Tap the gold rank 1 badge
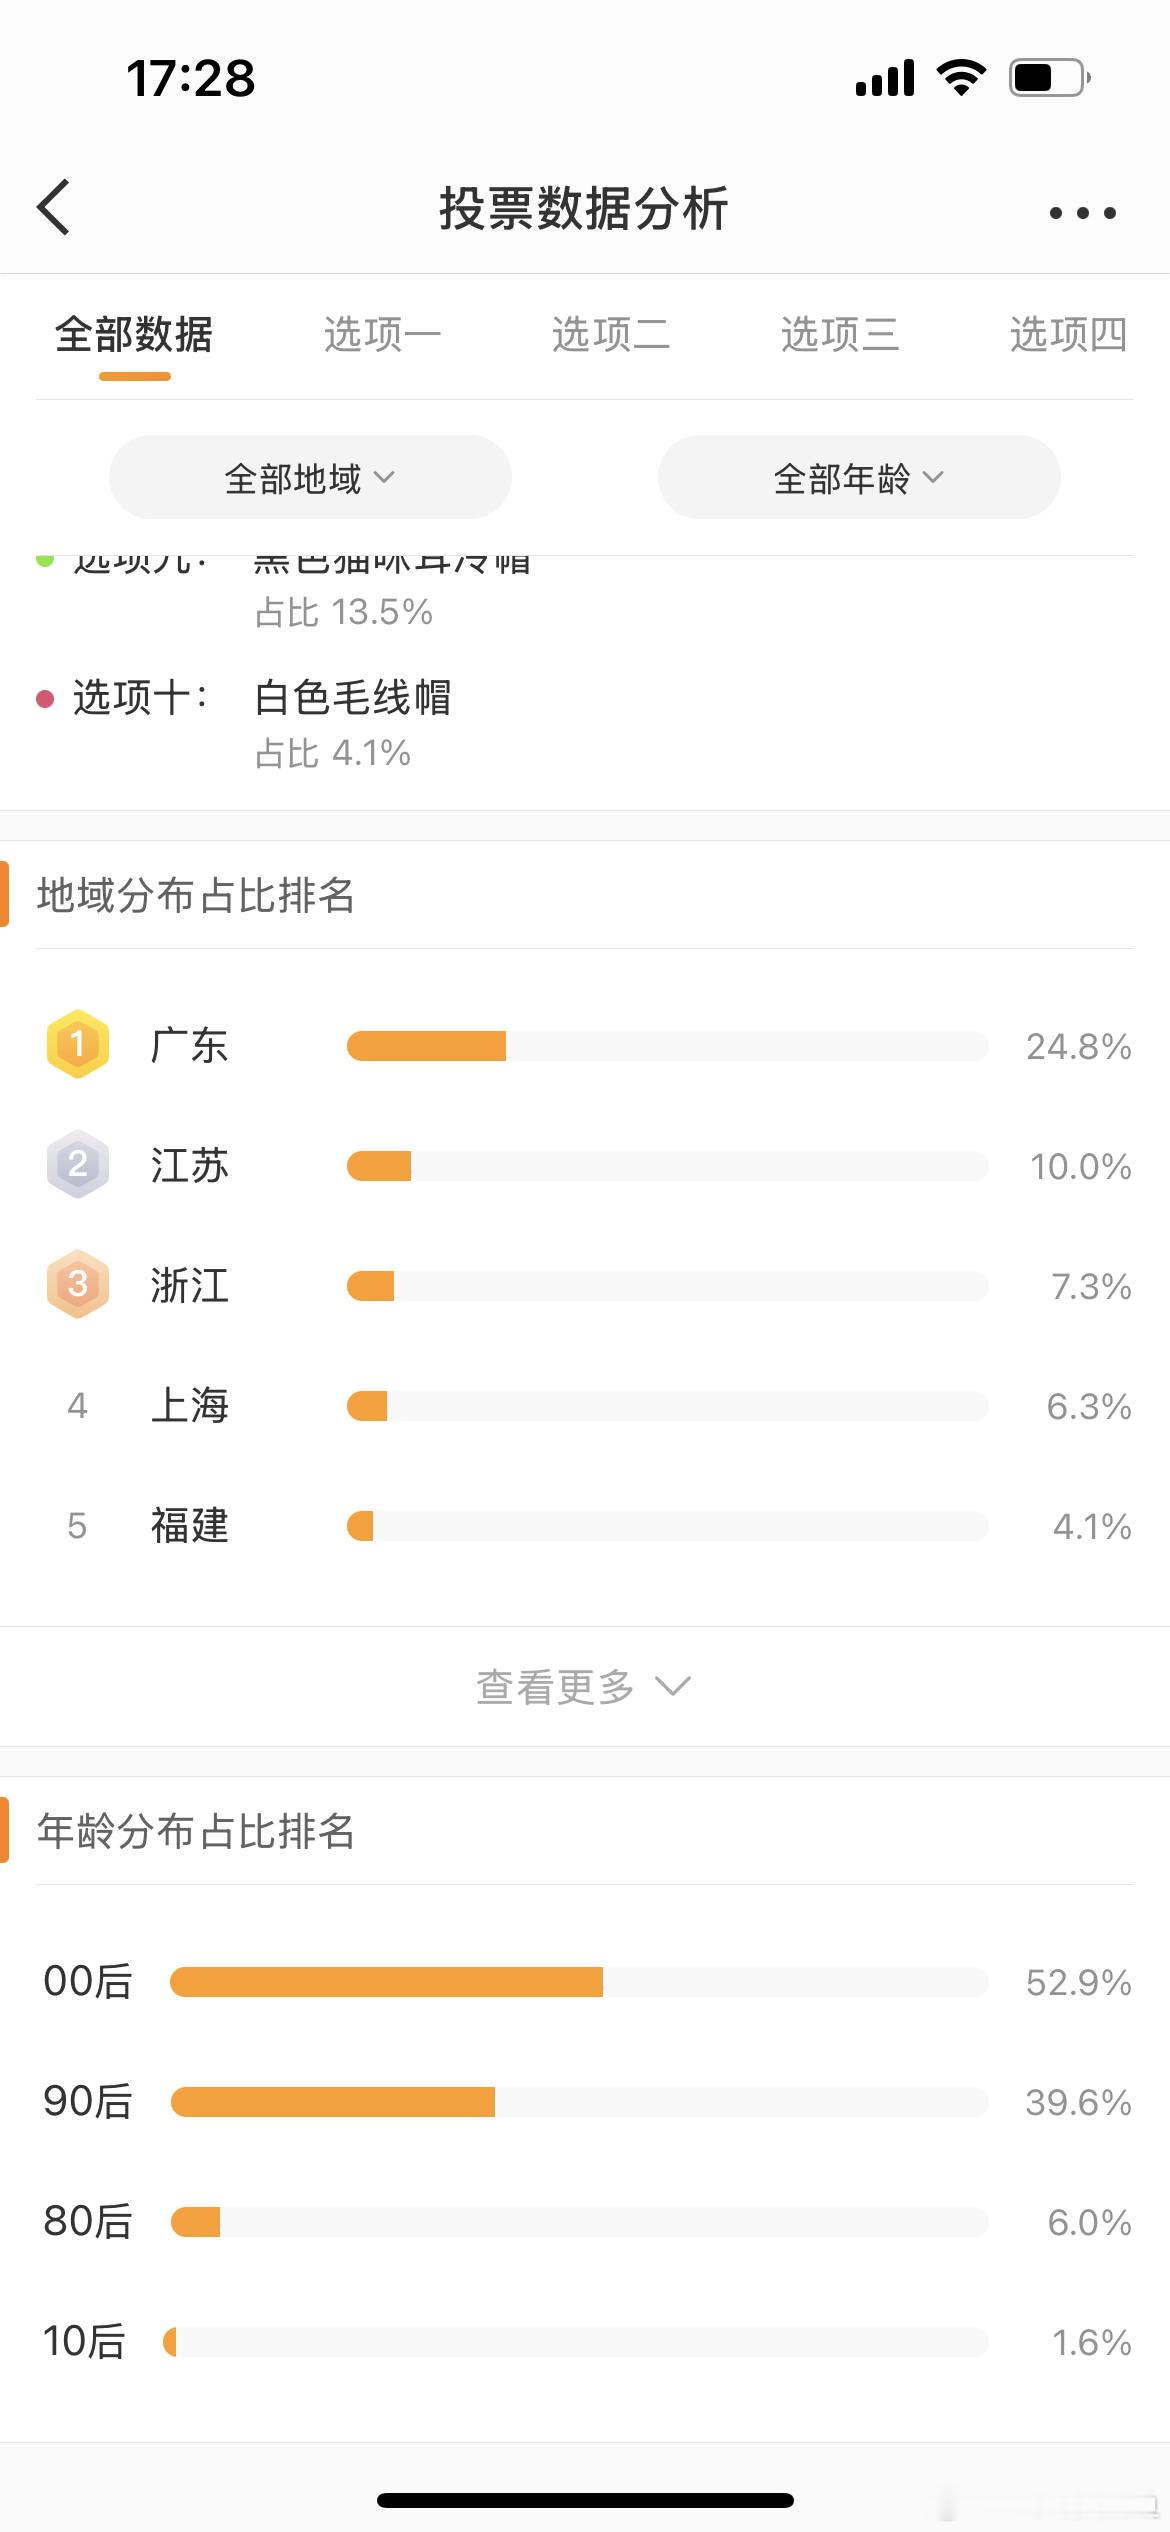 pos(77,1045)
